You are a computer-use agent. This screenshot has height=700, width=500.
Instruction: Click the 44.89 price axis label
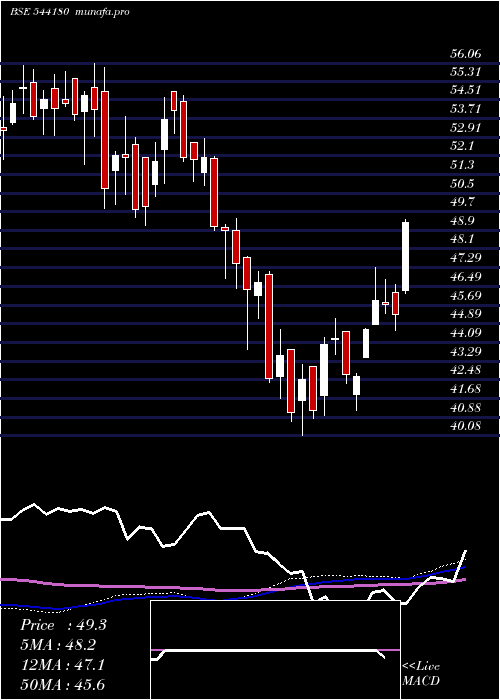[466, 313]
